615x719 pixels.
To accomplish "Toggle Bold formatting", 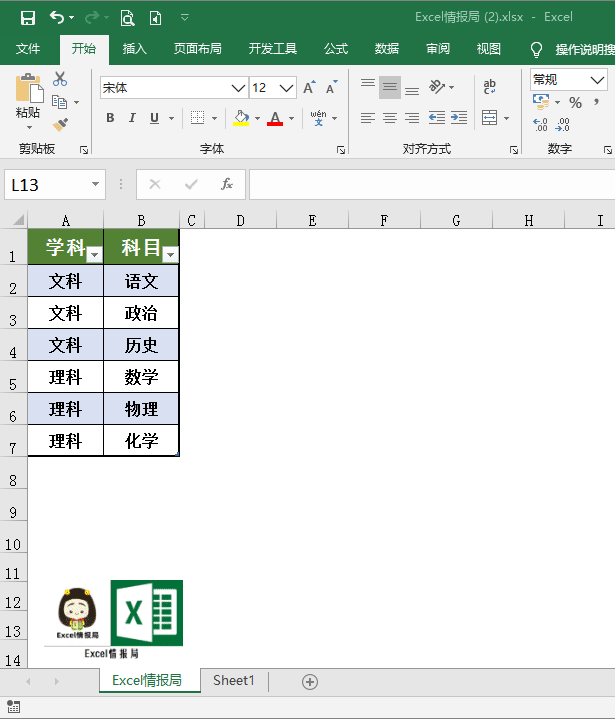I will [x=110, y=118].
